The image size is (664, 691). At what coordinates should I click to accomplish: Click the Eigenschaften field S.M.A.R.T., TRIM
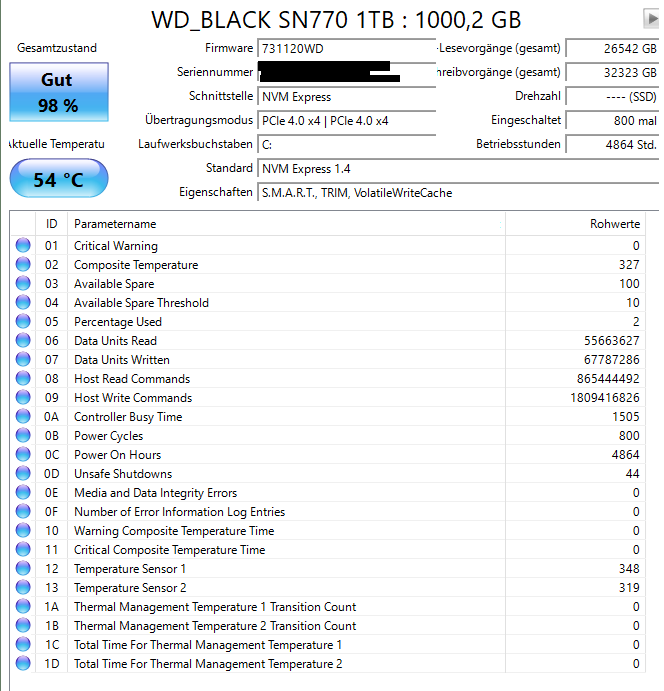click(x=458, y=193)
